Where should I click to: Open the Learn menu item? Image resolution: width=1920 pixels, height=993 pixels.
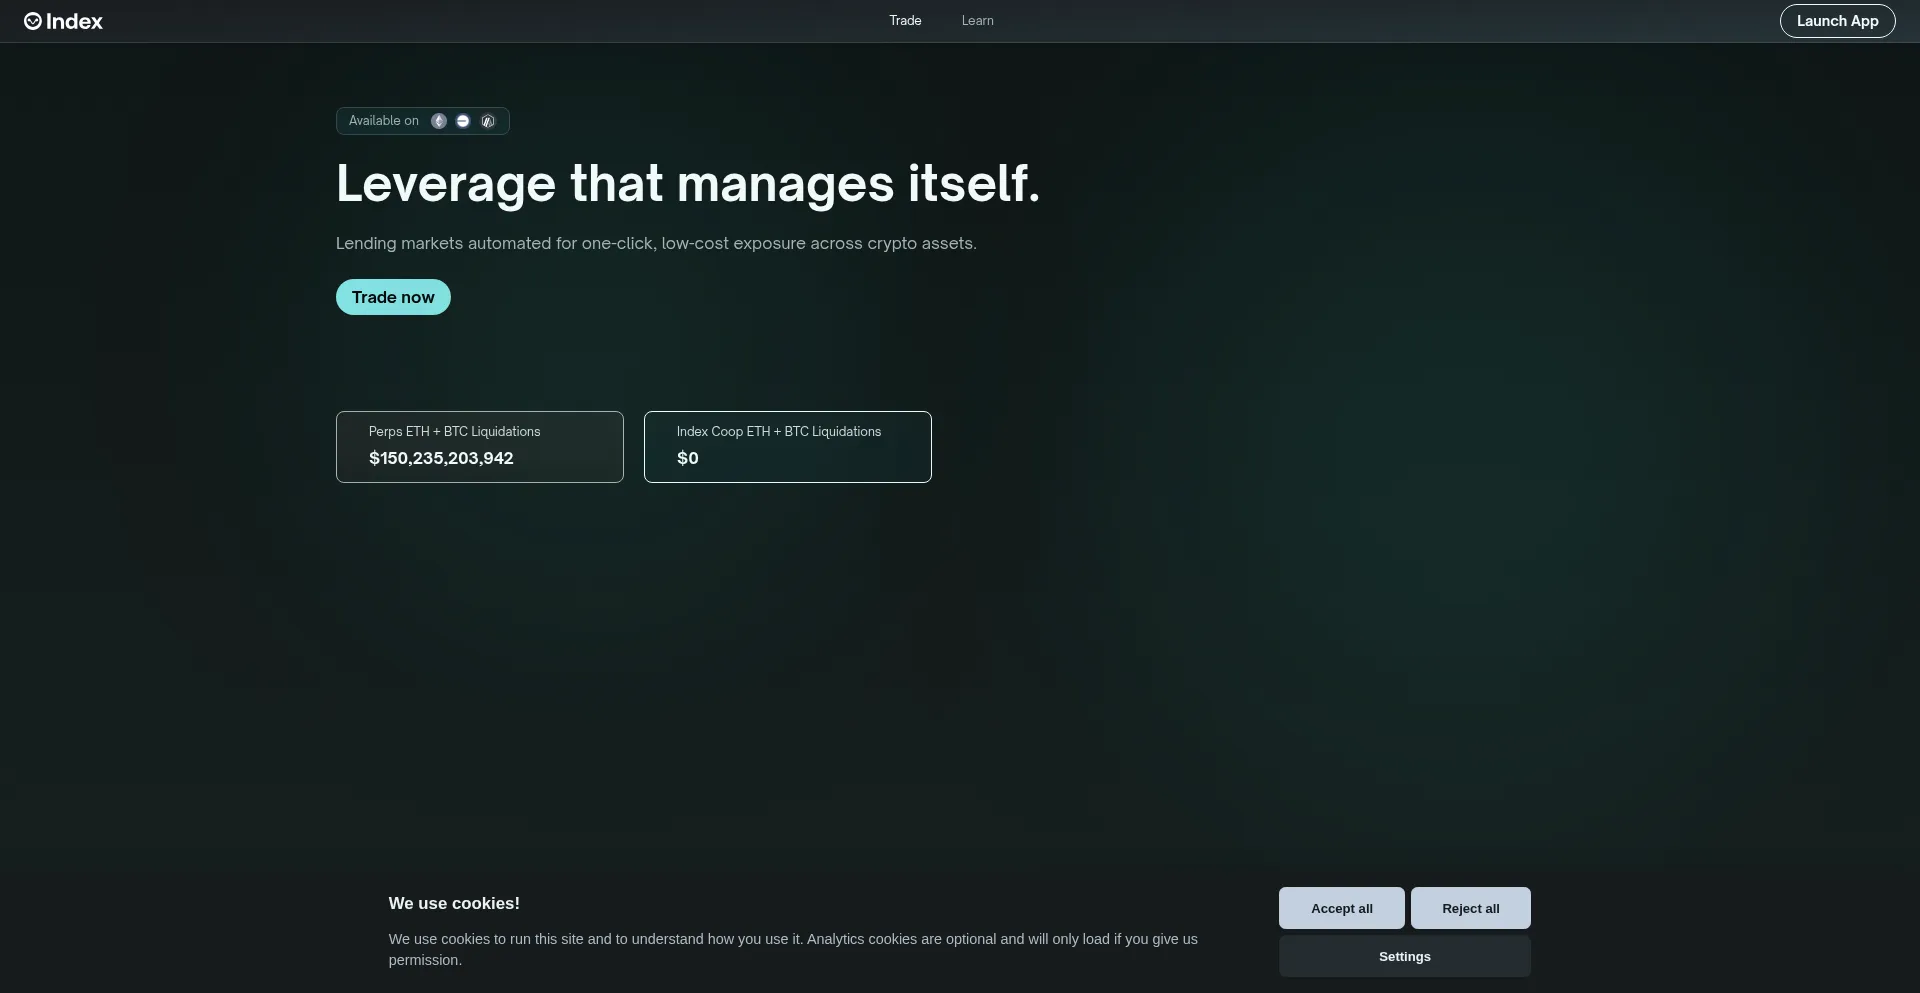[977, 21]
